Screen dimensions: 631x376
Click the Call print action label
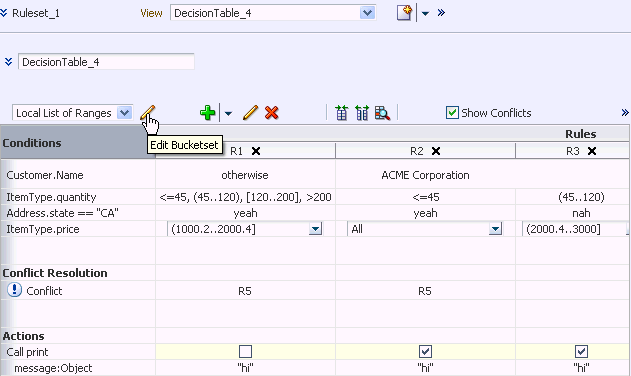[x=27, y=352]
